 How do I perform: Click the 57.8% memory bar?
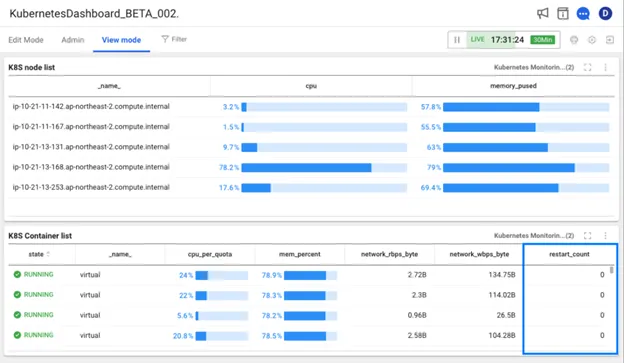coord(526,107)
